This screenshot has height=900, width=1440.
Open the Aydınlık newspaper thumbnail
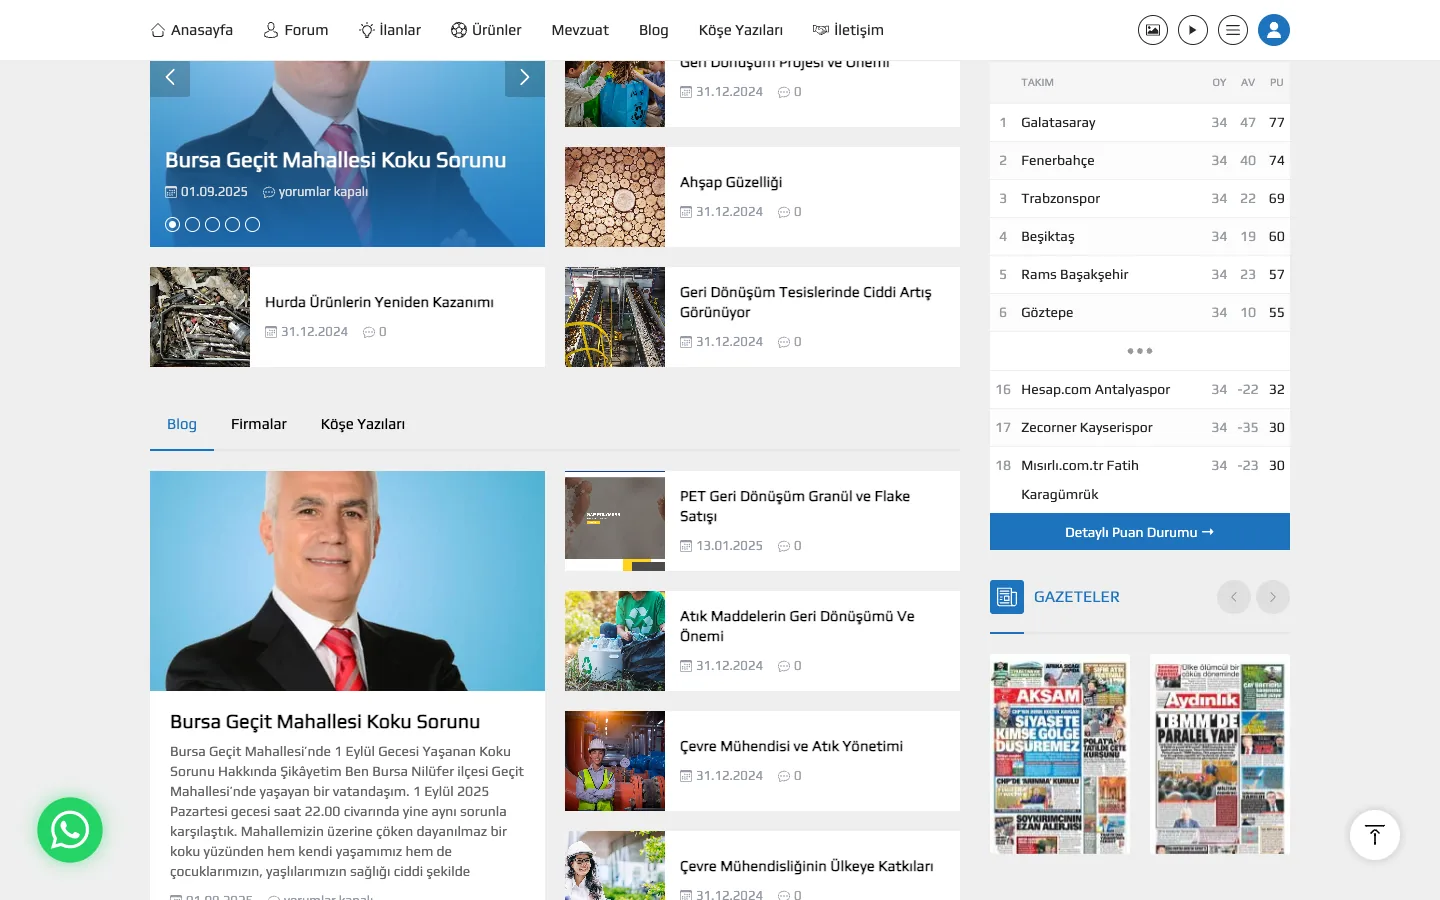[x=1220, y=754]
